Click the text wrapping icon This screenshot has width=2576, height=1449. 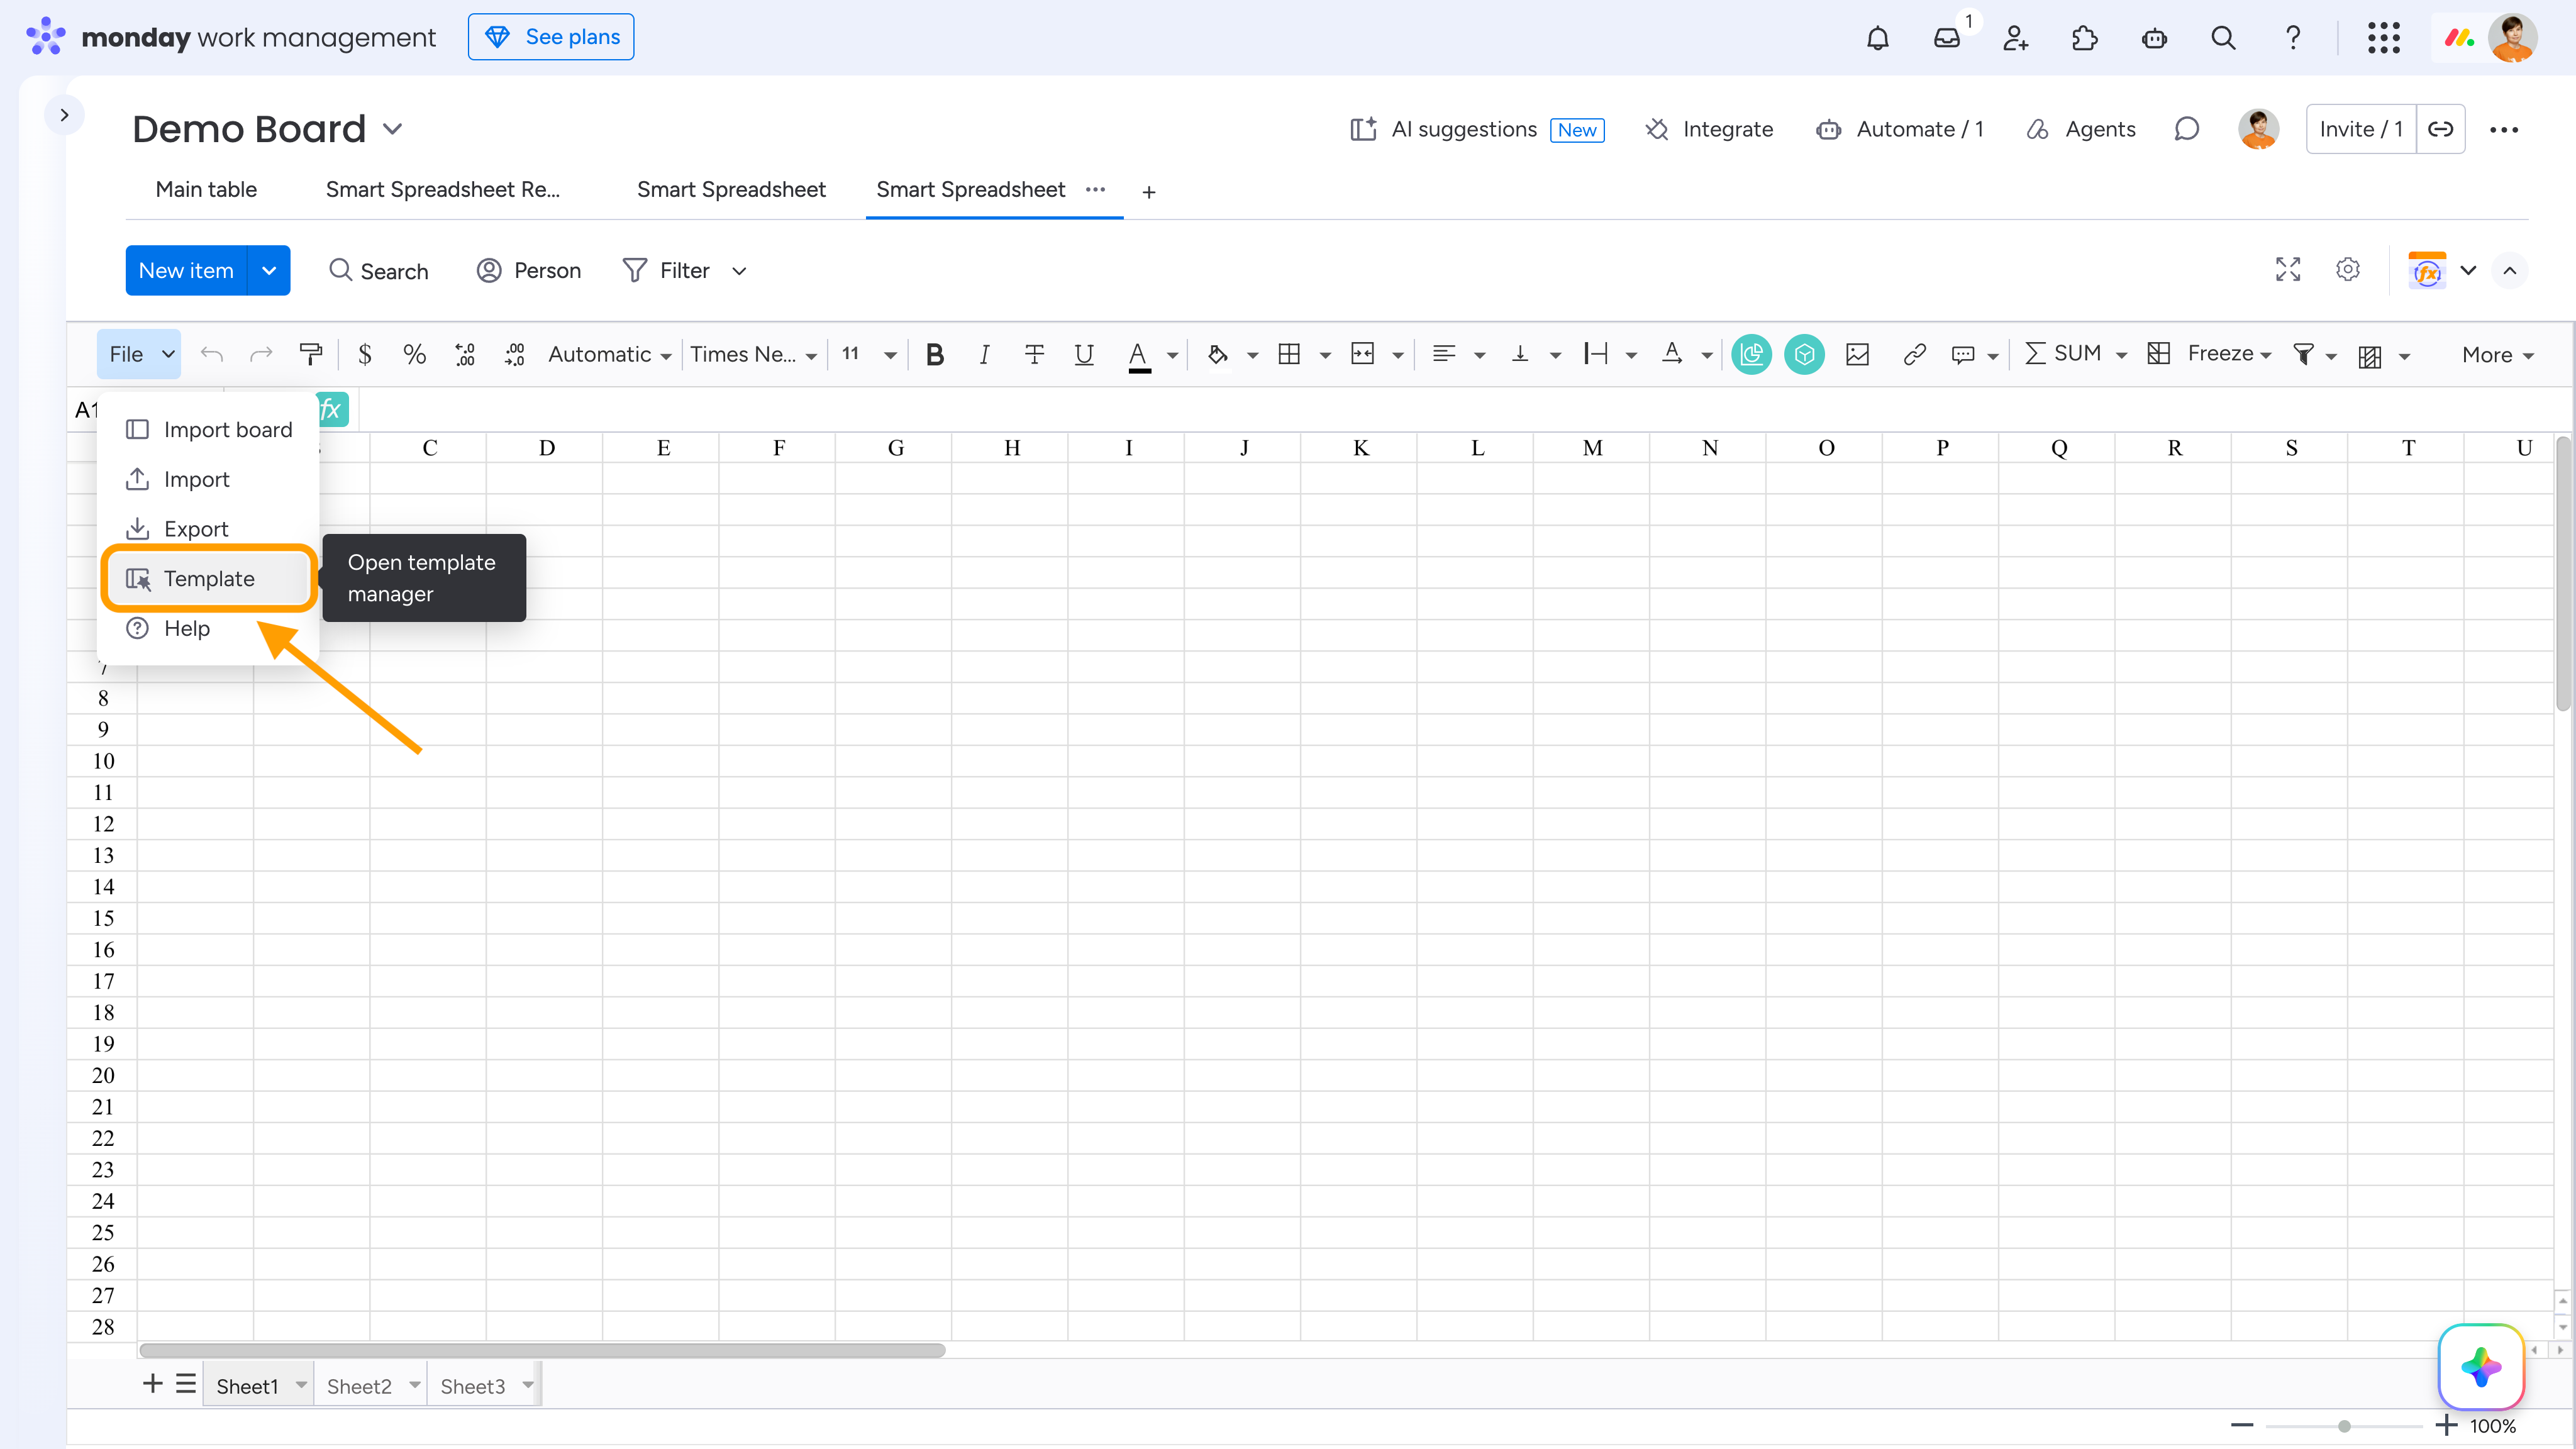(1596, 354)
